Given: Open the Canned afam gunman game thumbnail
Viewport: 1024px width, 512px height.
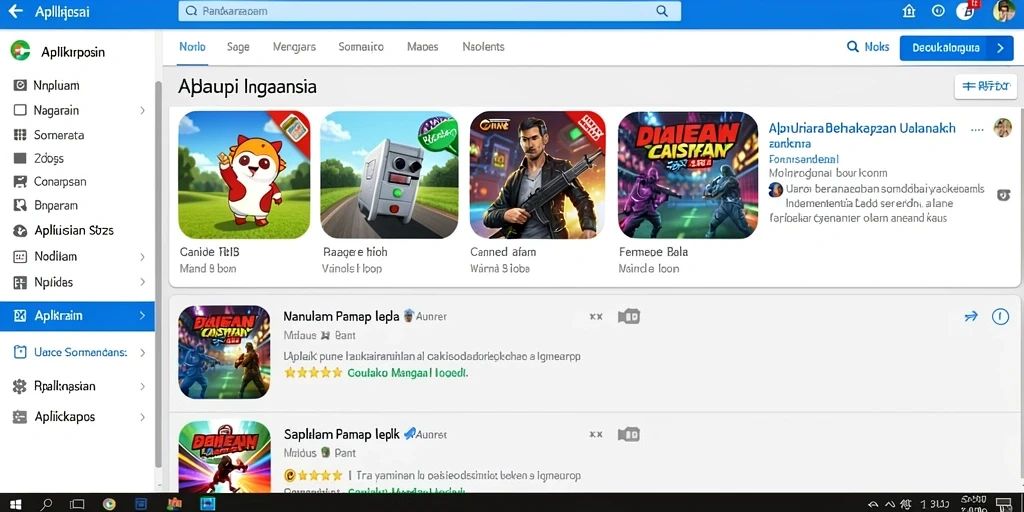Looking at the screenshot, I should tap(537, 174).
